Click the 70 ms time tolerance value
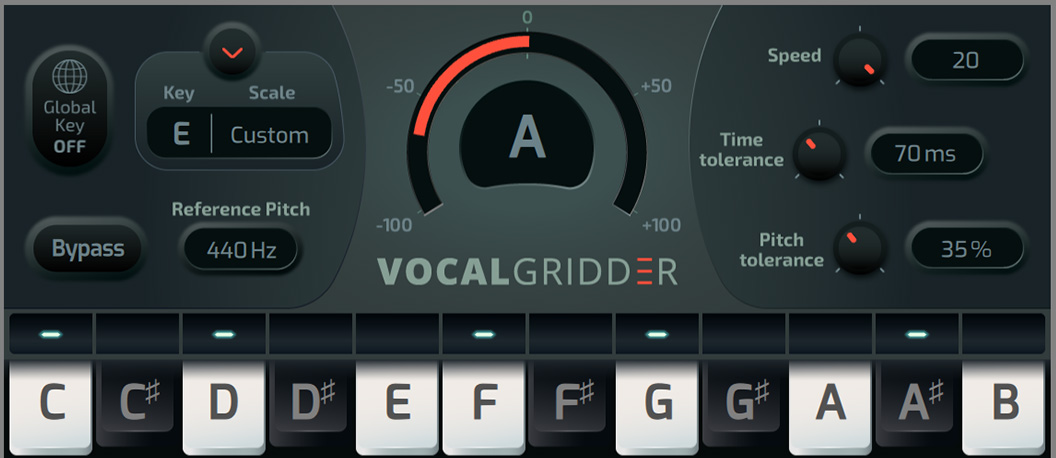This screenshot has height=458, width=1056. tap(927, 154)
